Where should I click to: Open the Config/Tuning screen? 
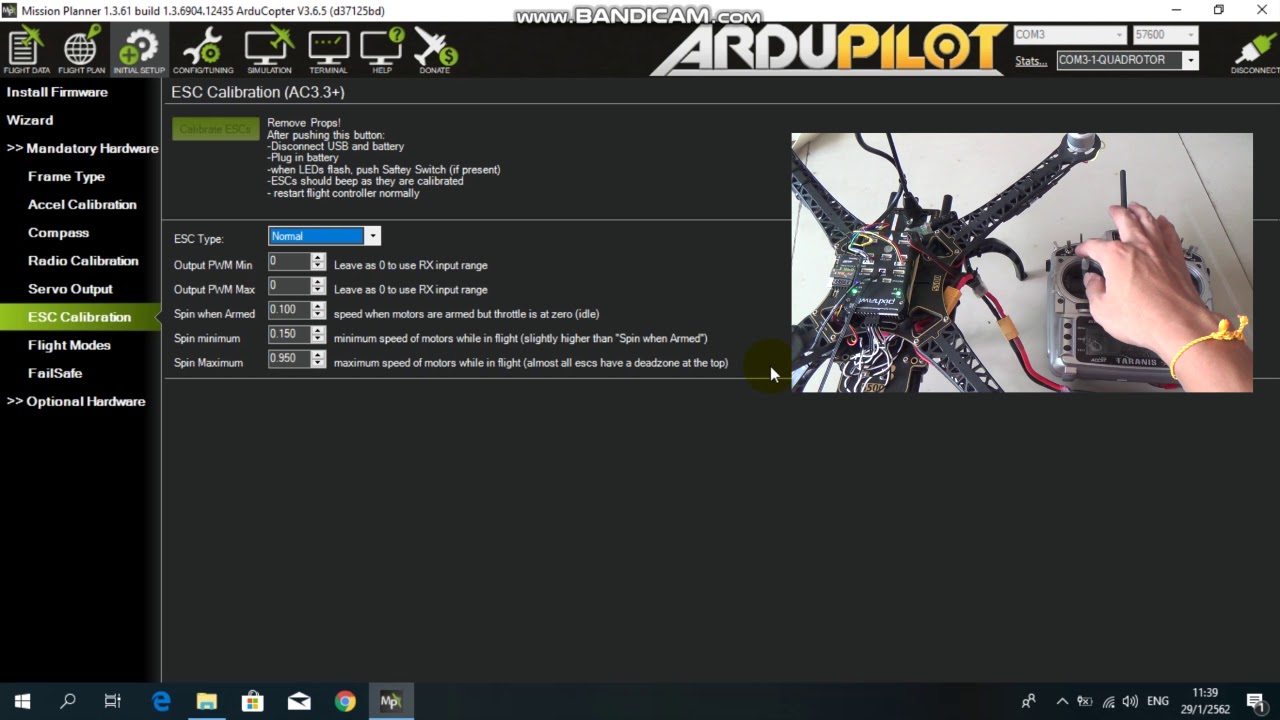coord(203,51)
